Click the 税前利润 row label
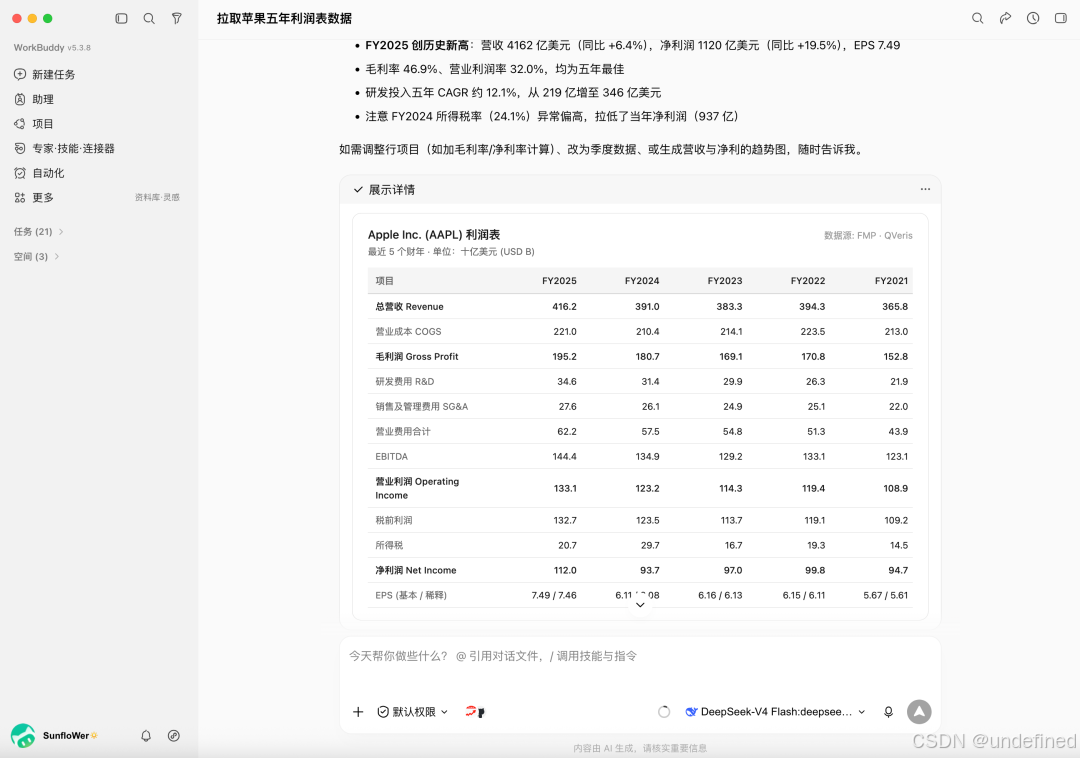The image size is (1080, 758). point(393,520)
